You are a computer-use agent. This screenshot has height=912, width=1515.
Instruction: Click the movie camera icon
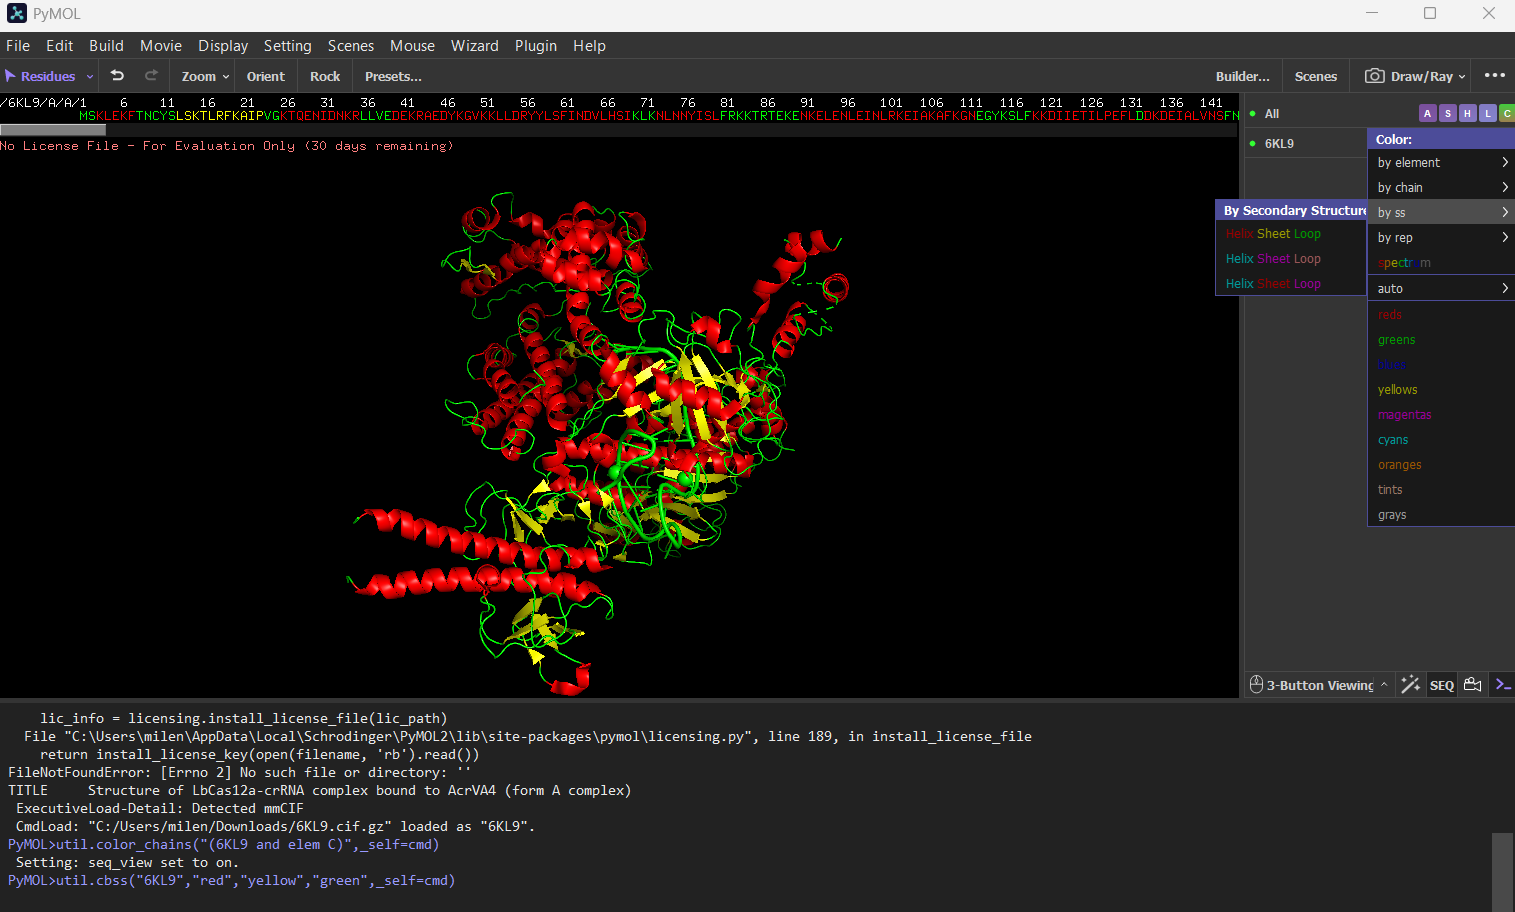pyautogui.click(x=1473, y=685)
